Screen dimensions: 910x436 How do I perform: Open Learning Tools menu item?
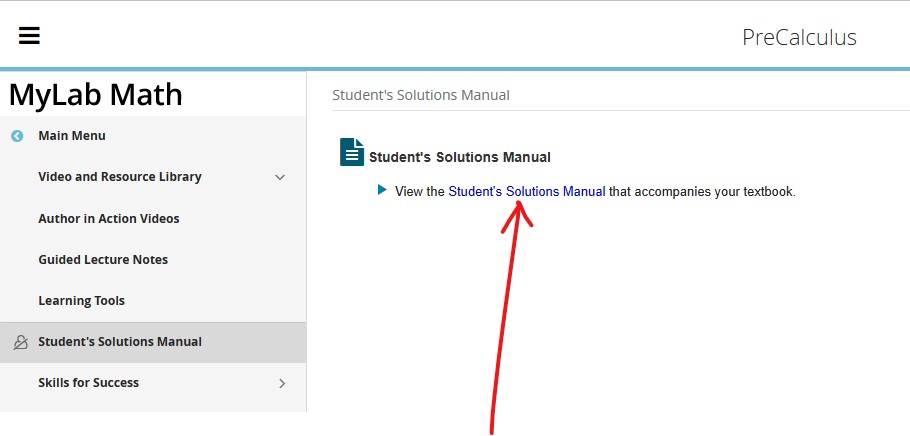pyautogui.click(x=81, y=301)
